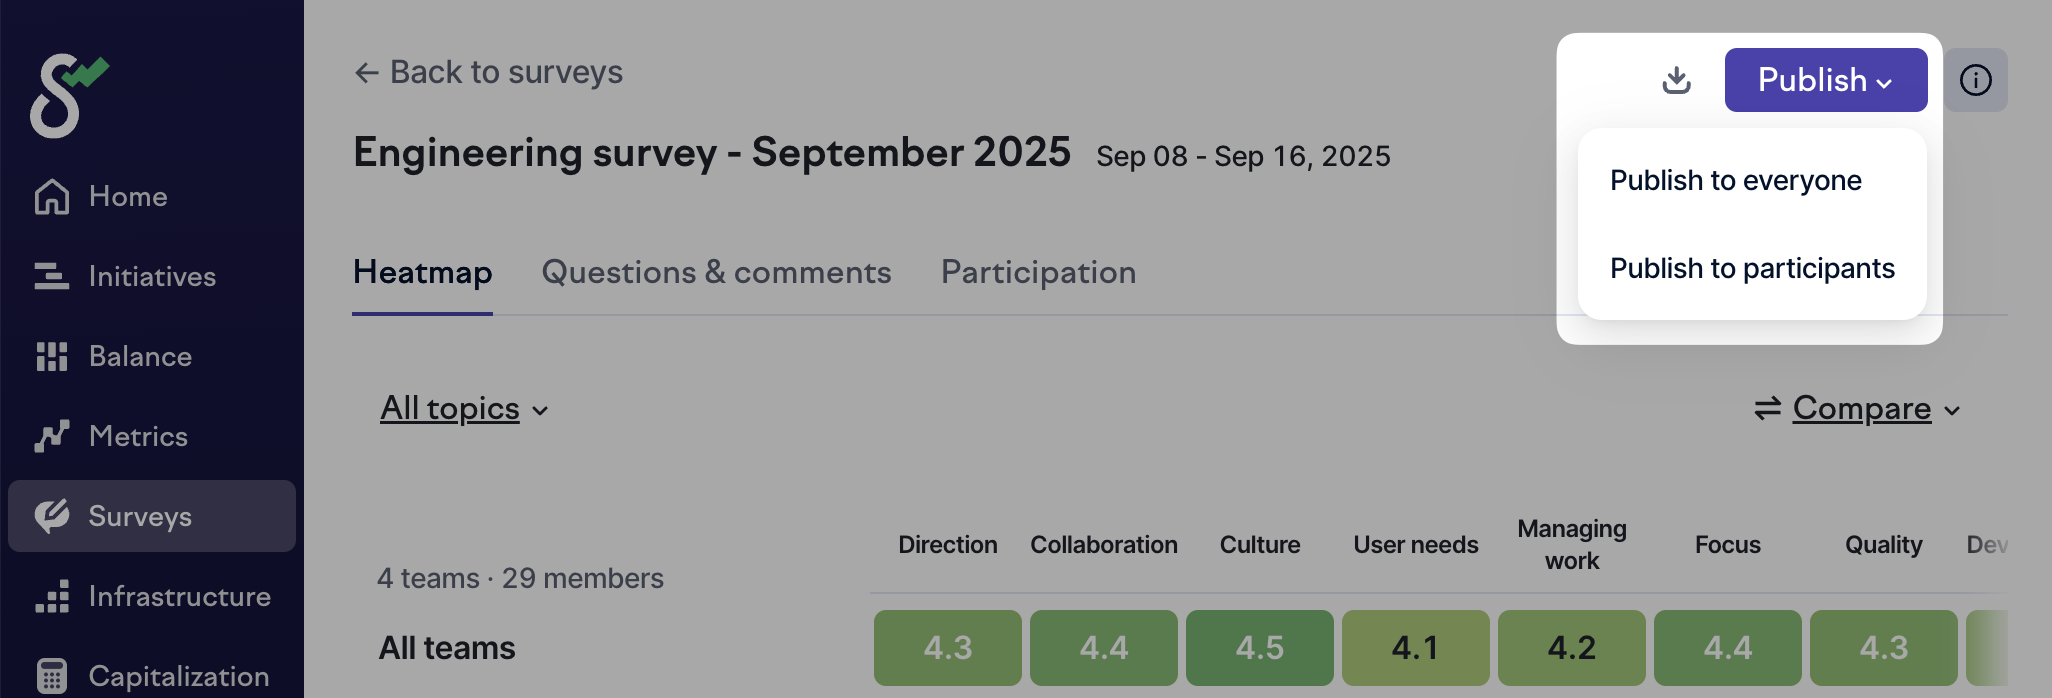Click the All teams Culture 4.5 cell
The width and height of the screenshot is (2052, 698).
pyautogui.click(x=1259, y=648)
